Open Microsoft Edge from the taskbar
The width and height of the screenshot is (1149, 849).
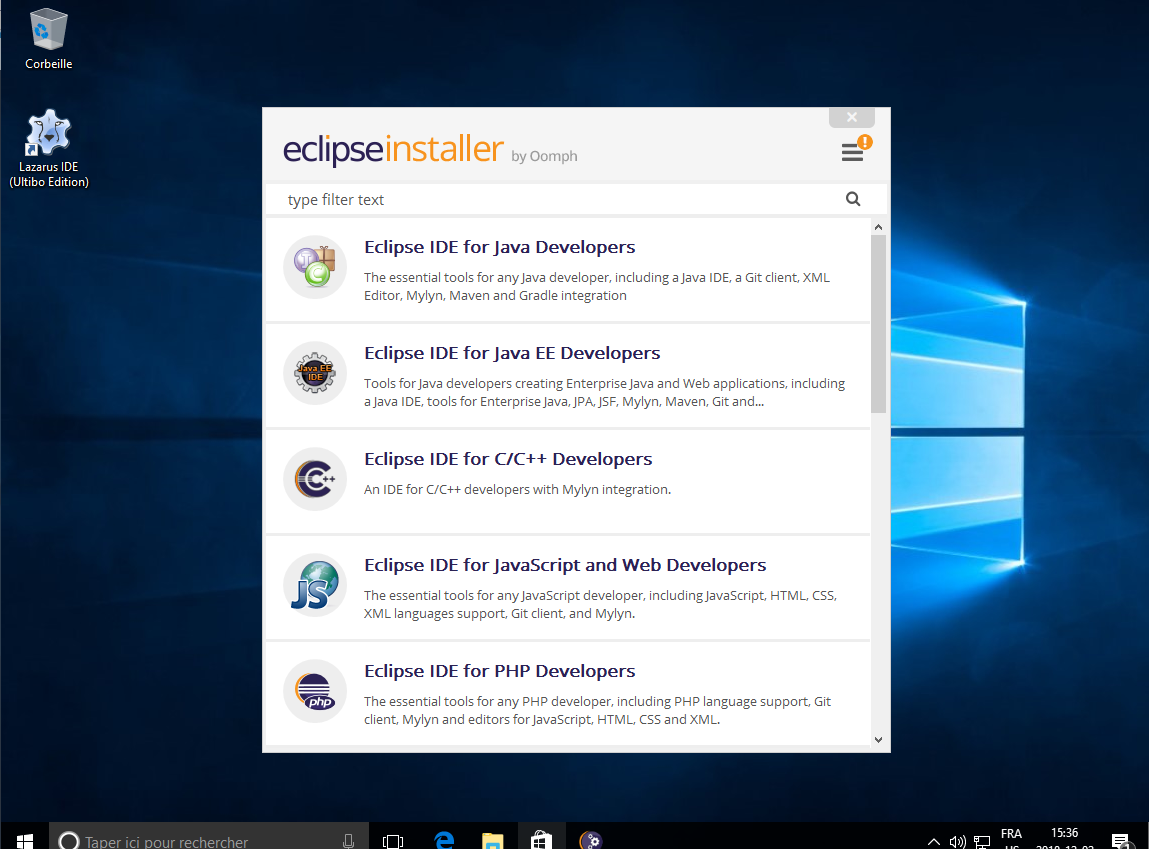[x=445, y=840]
